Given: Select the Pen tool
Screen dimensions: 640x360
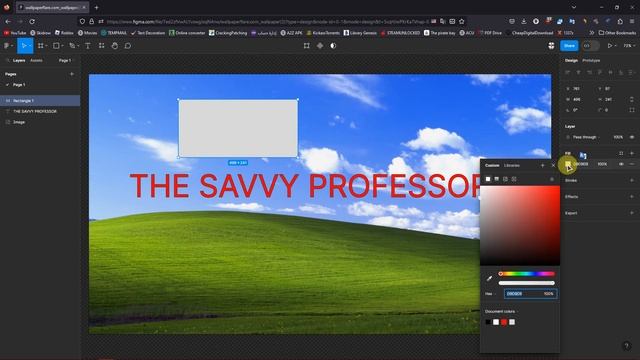Looking at the screenshot, I should click(x=72, y=46).
